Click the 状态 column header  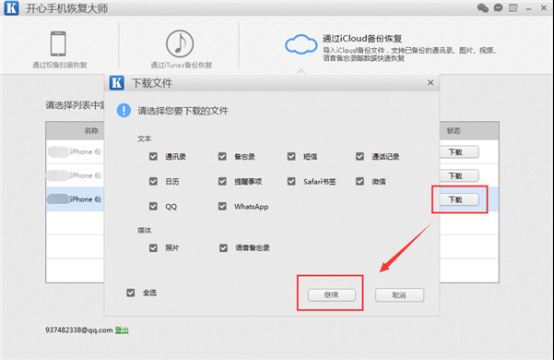tap(453, 131)
